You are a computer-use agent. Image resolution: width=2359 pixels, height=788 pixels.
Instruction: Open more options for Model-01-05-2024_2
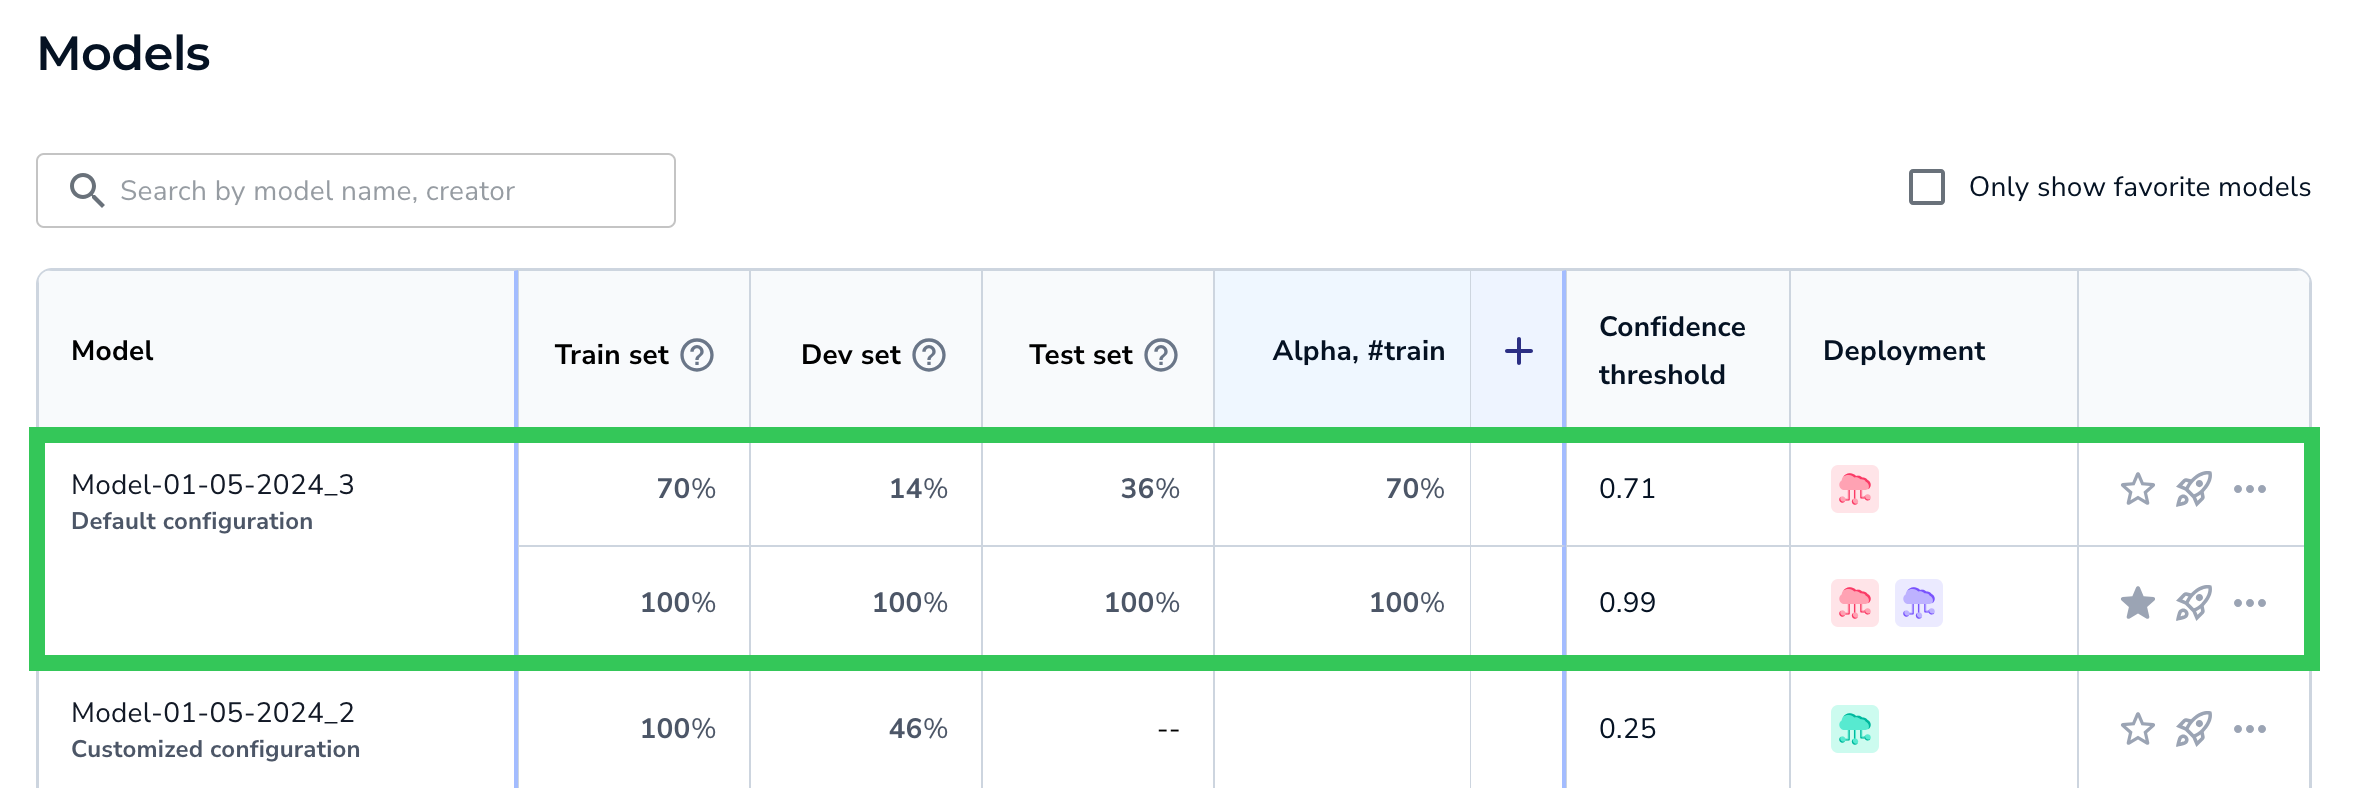point(2249,729)
